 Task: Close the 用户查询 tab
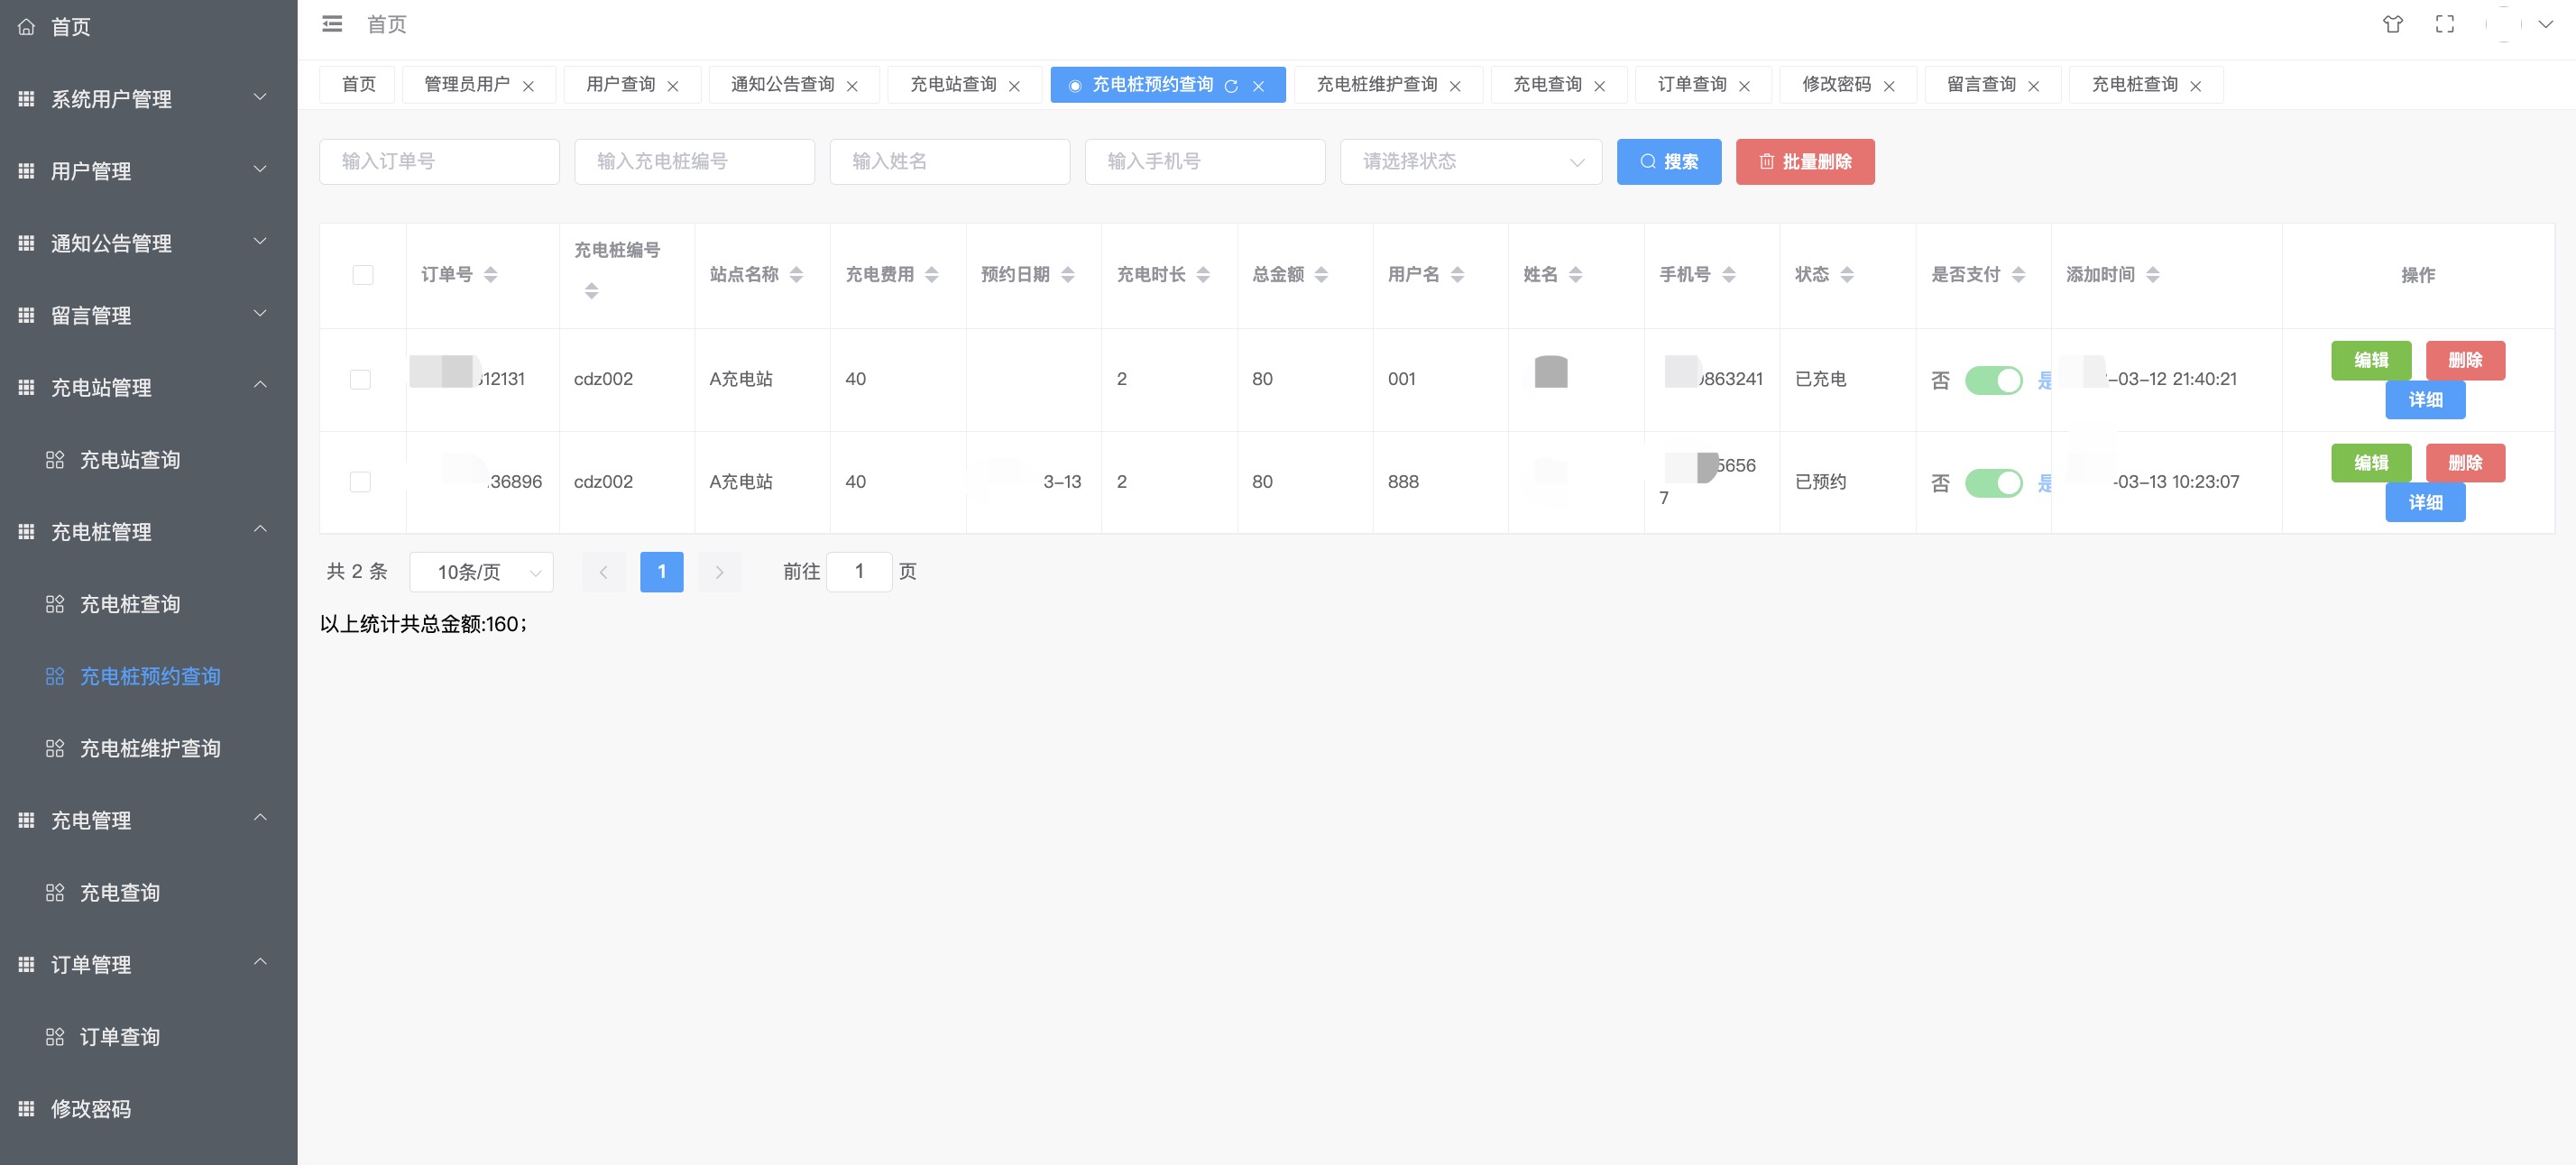pos(673,86)
